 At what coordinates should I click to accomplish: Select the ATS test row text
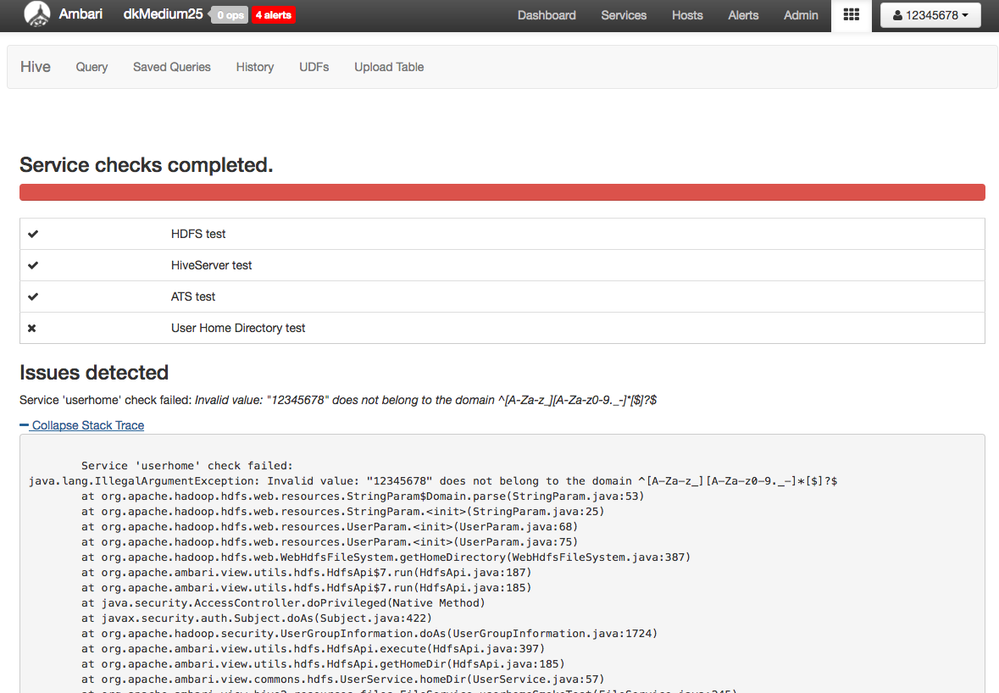click(x=193, y=296)
